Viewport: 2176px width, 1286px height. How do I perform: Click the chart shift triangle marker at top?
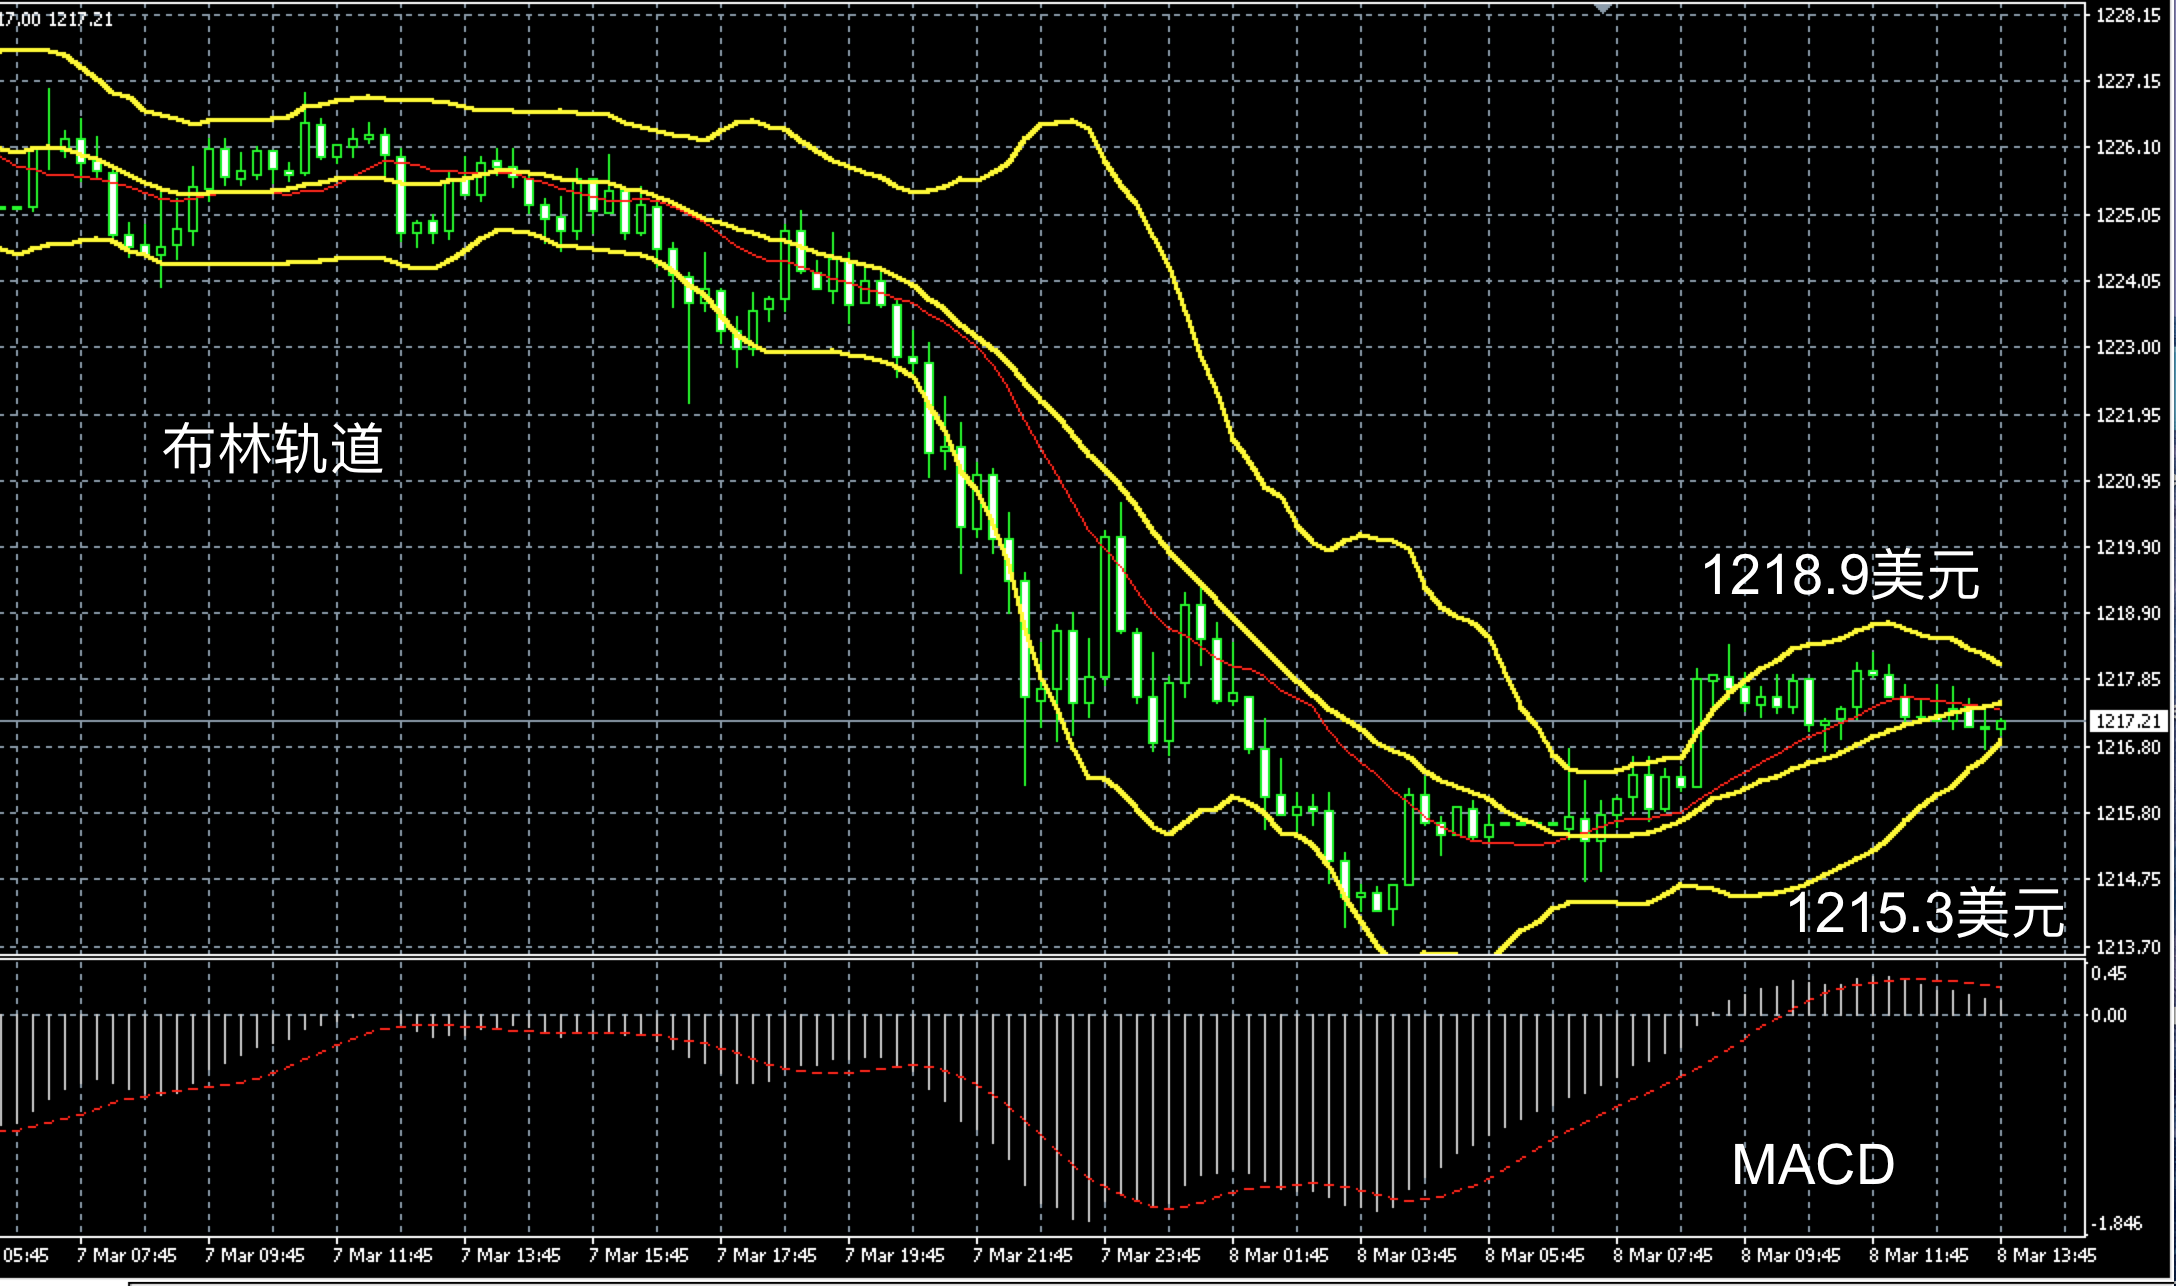[1603, 8]
